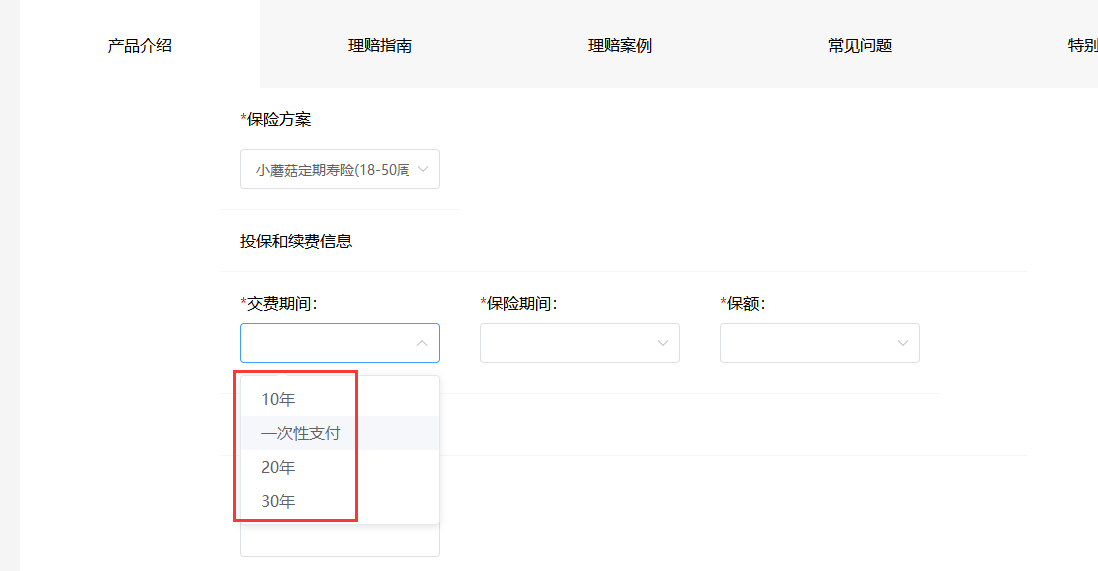The width and height of the screenshot is (1098, 571).
Task: Choose the 10年 payment option
Action: [x=279, y=400]
